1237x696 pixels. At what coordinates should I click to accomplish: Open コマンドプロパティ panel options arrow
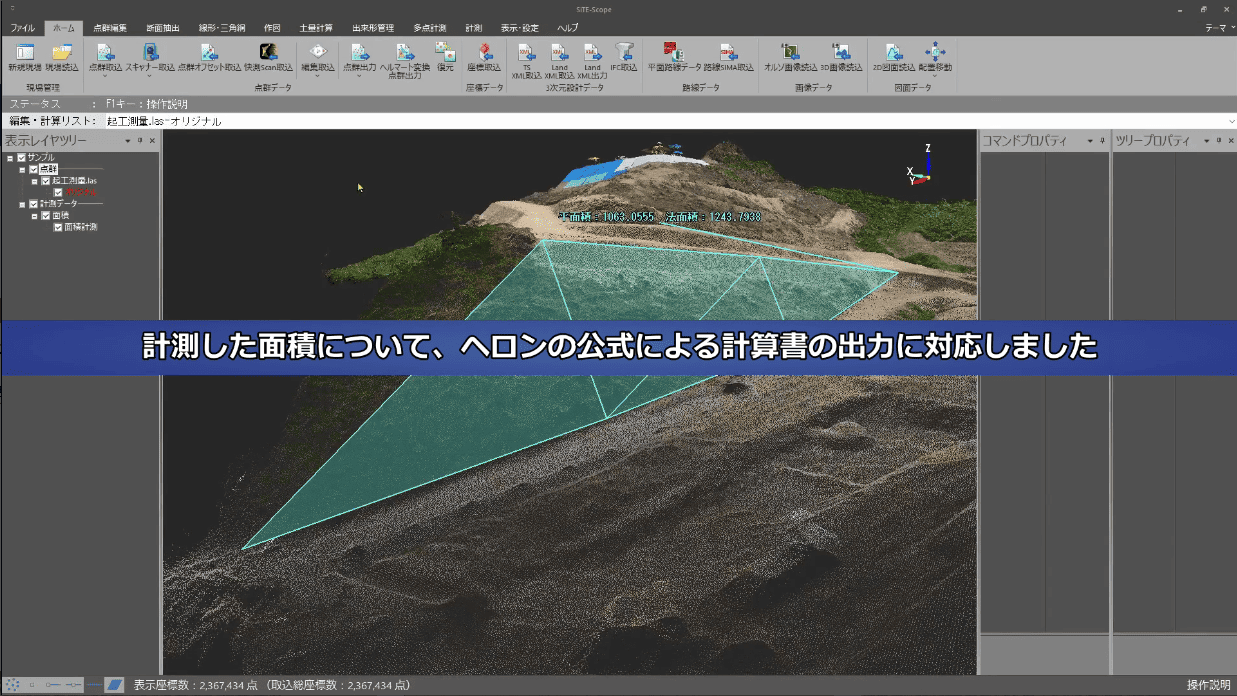point(1090,141)
